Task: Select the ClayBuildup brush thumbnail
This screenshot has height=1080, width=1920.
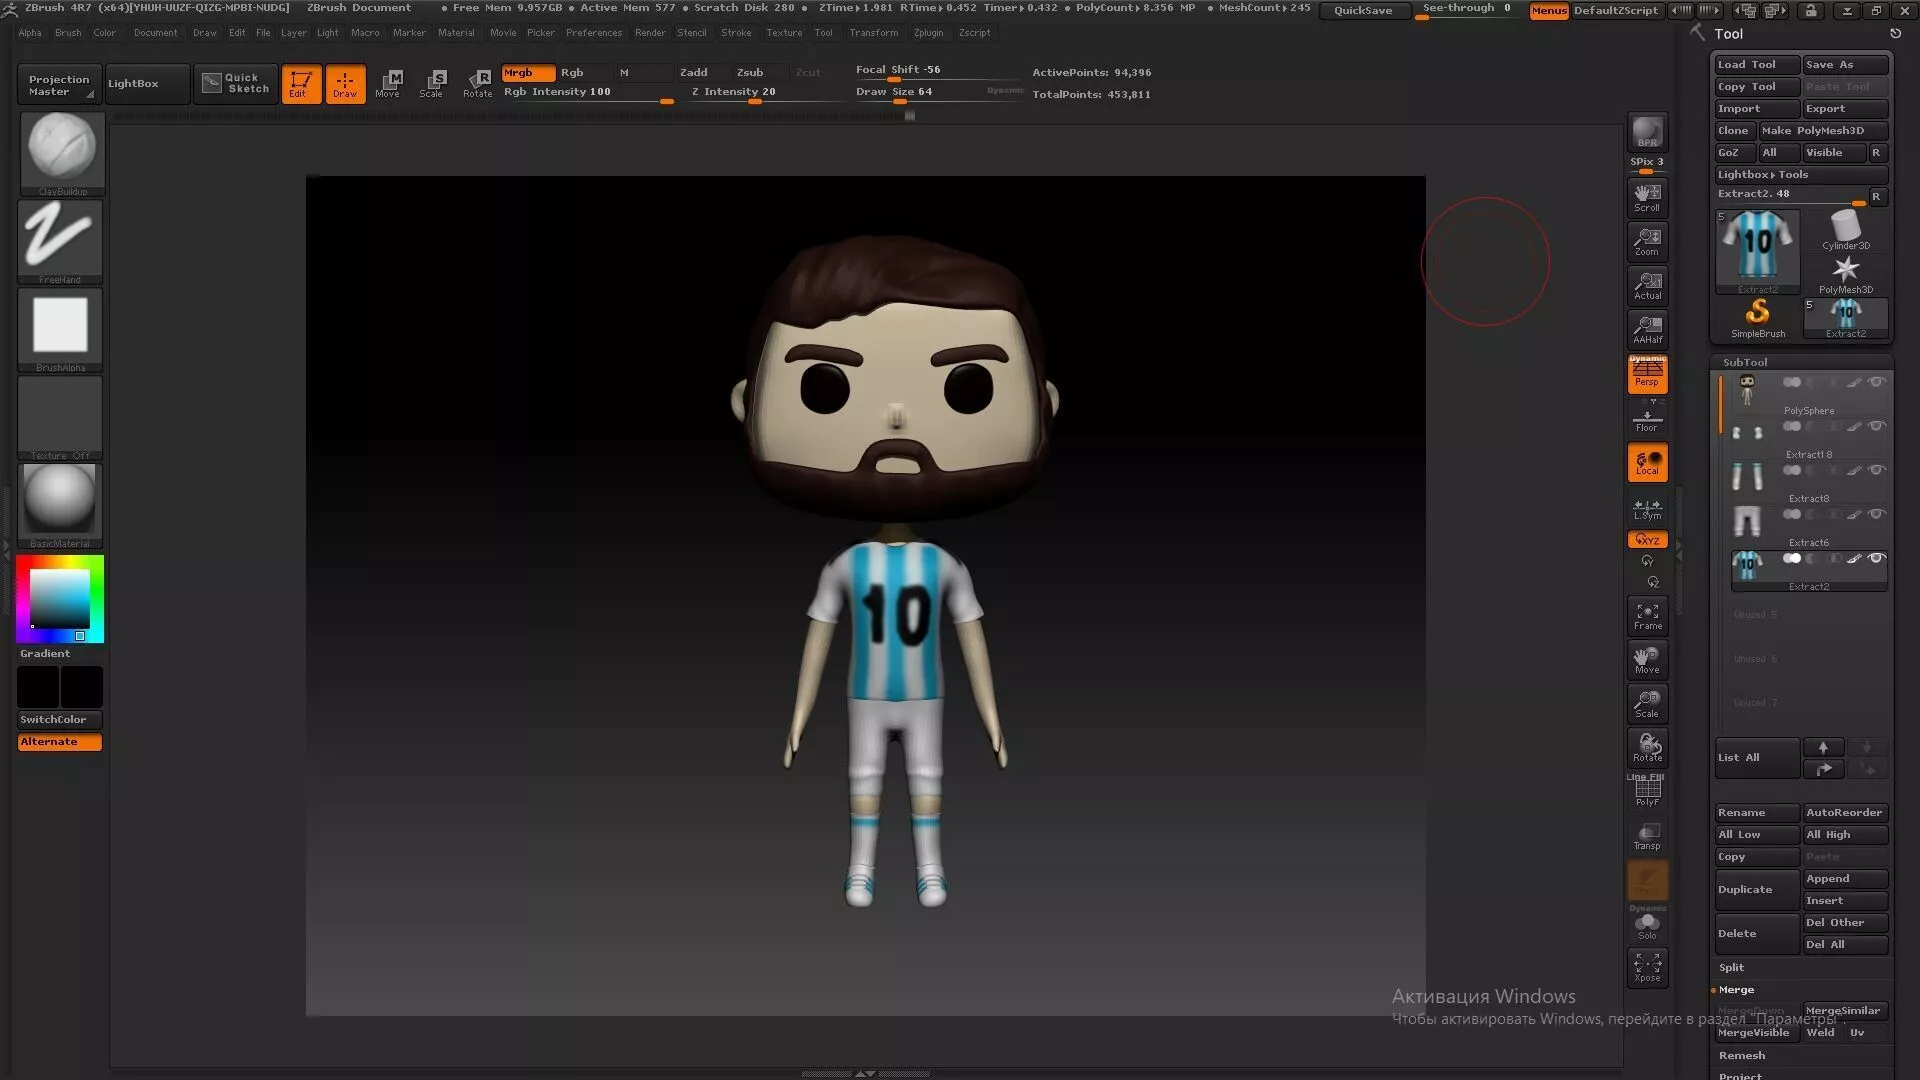Action: point(61,152)
